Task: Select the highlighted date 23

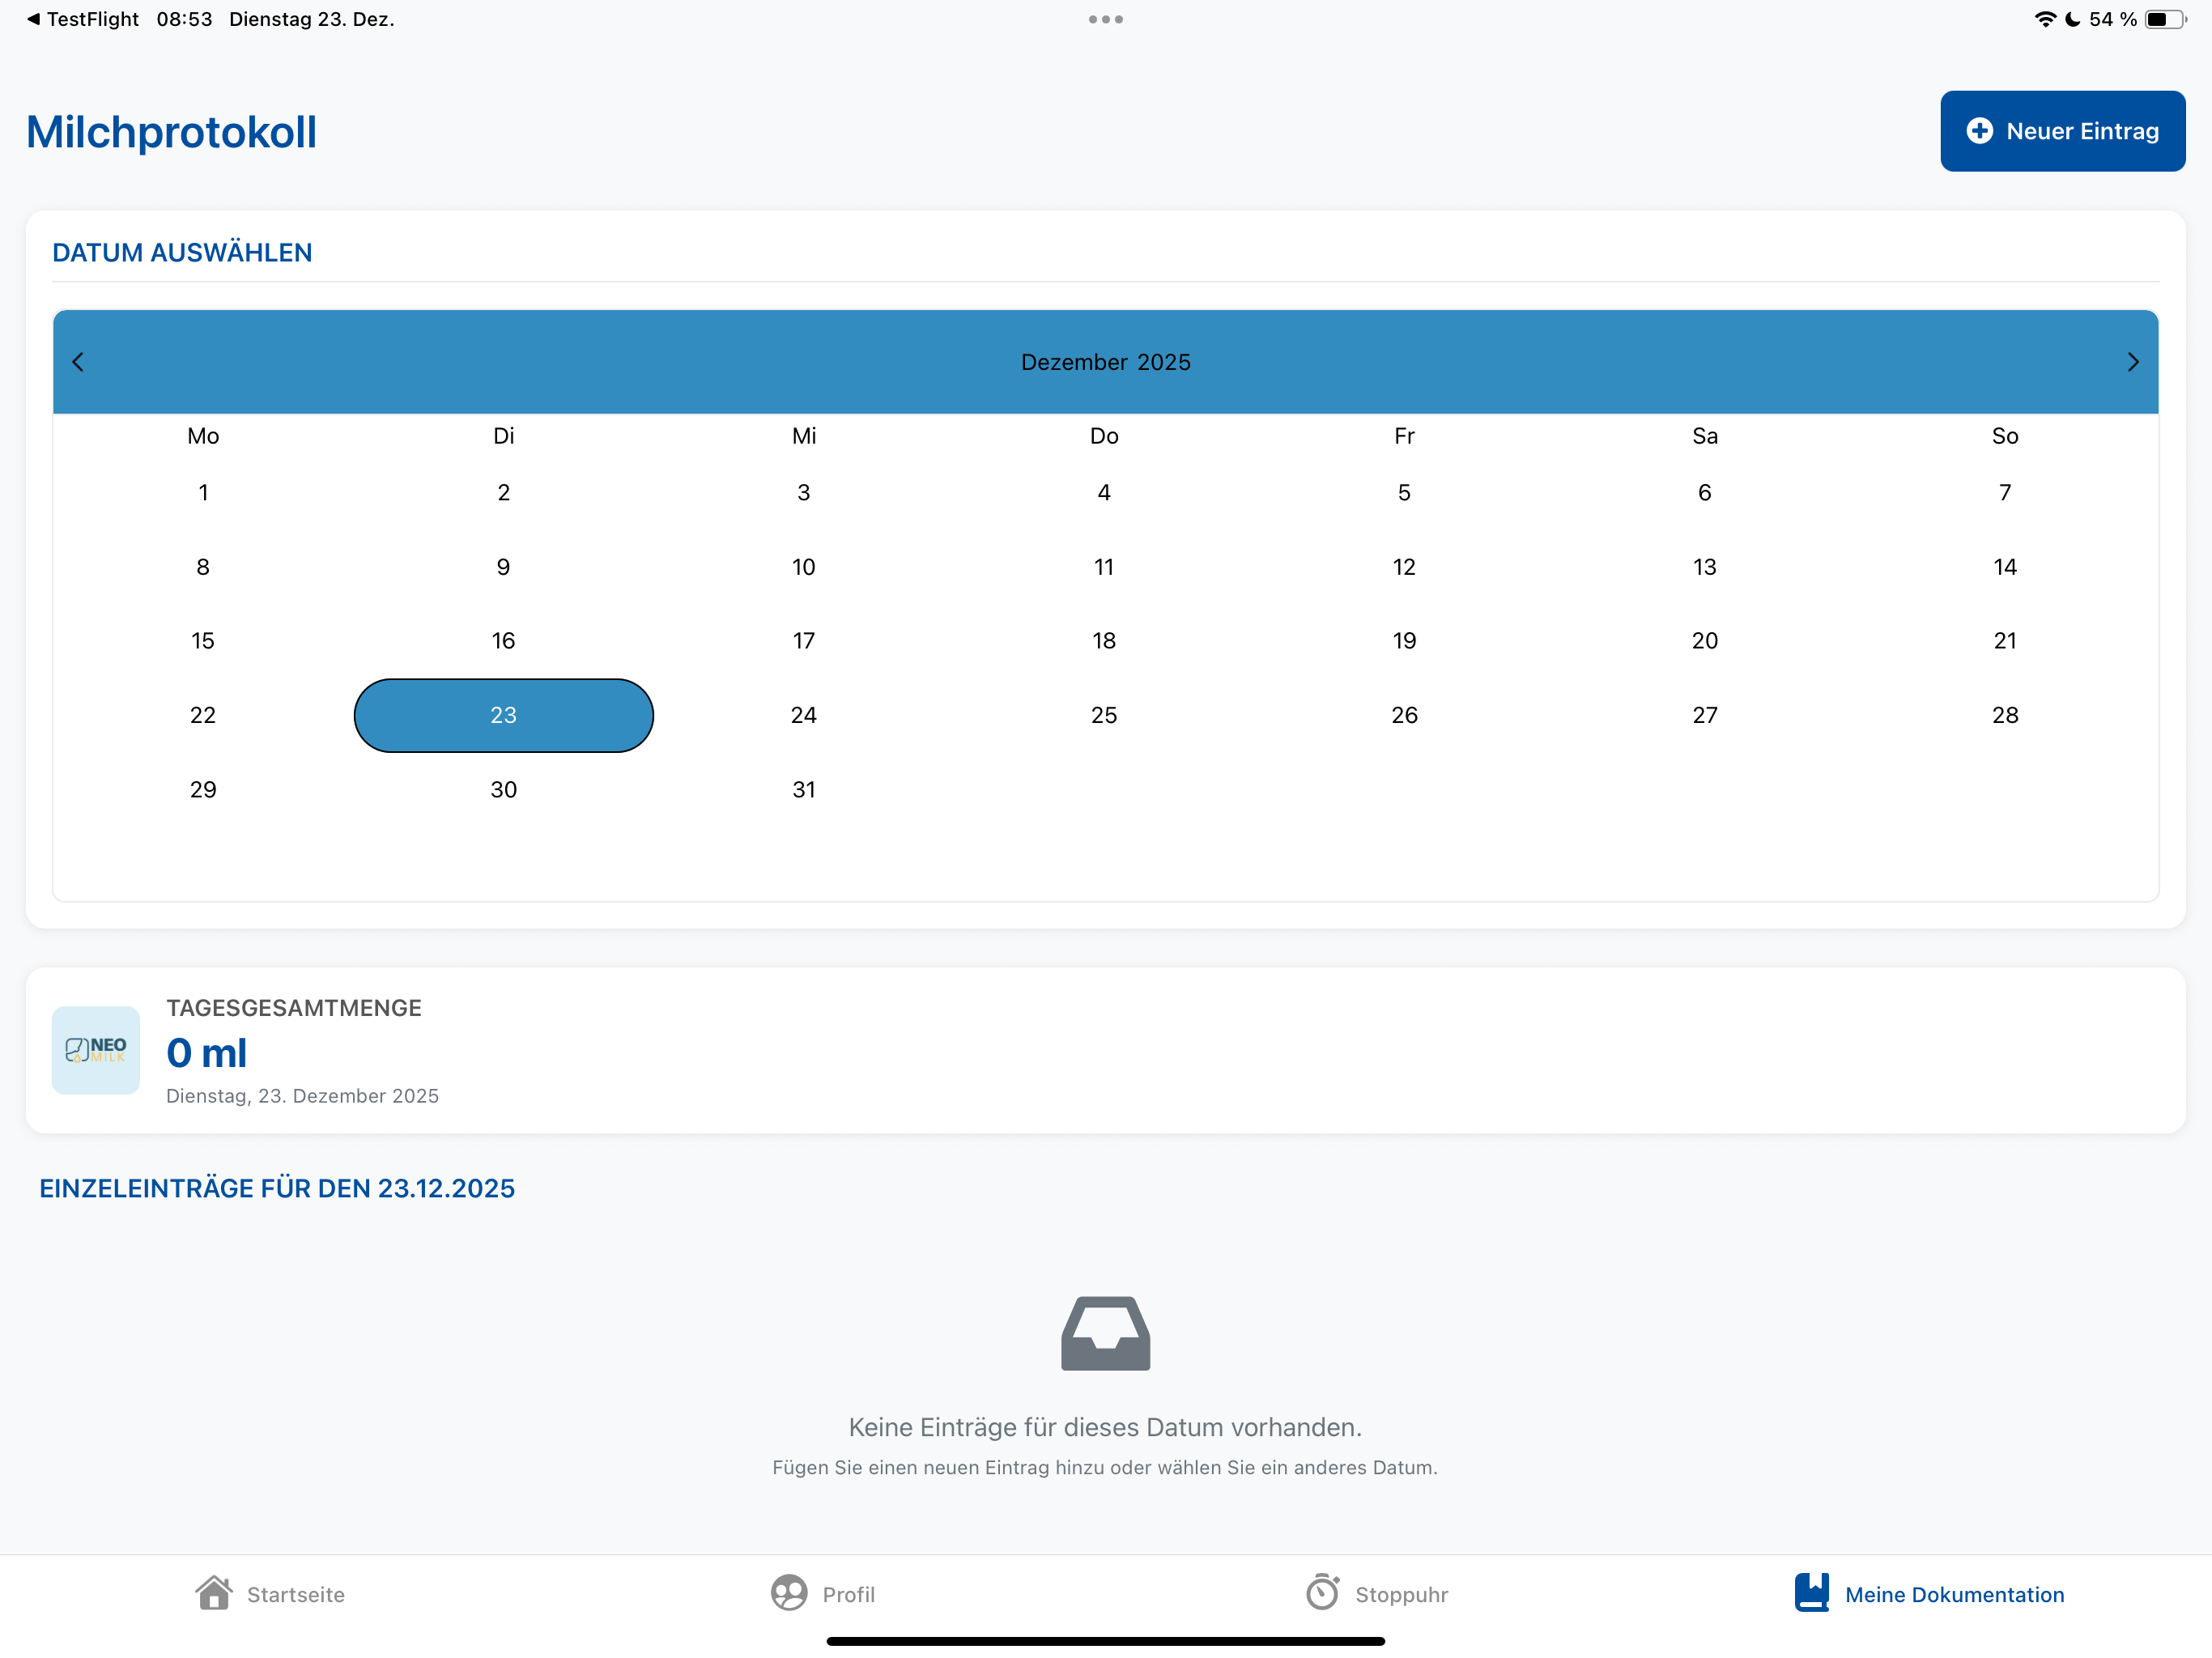Action: point(503,715)
